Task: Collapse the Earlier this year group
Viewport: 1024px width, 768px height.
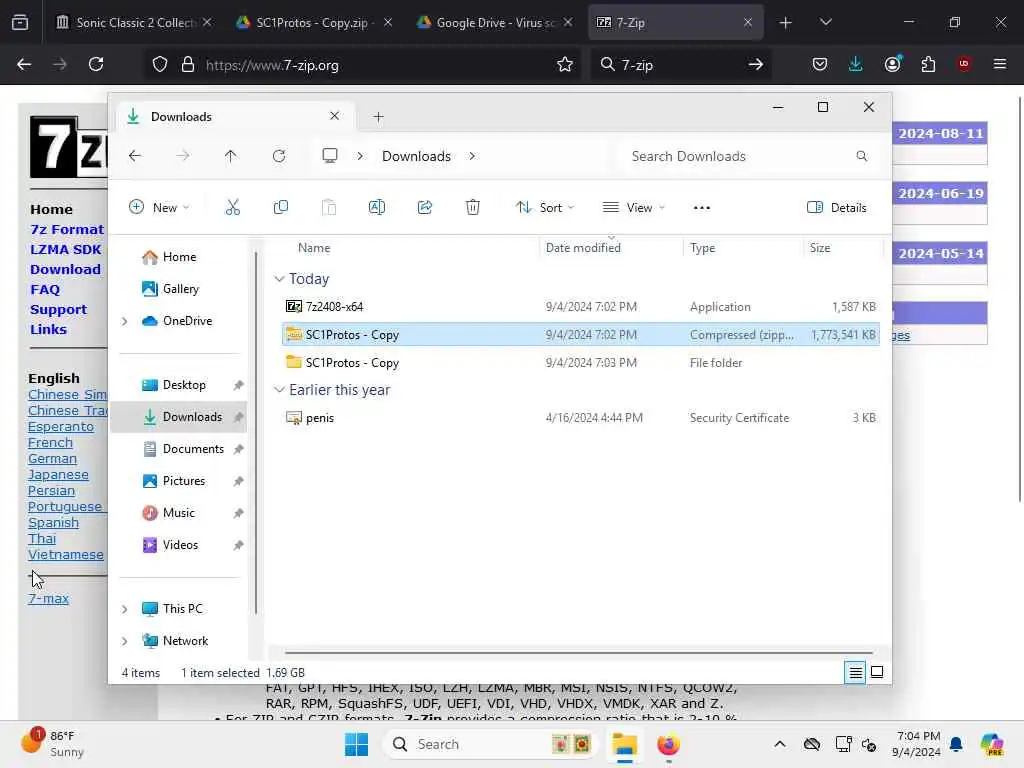Action: click(279, 390)
